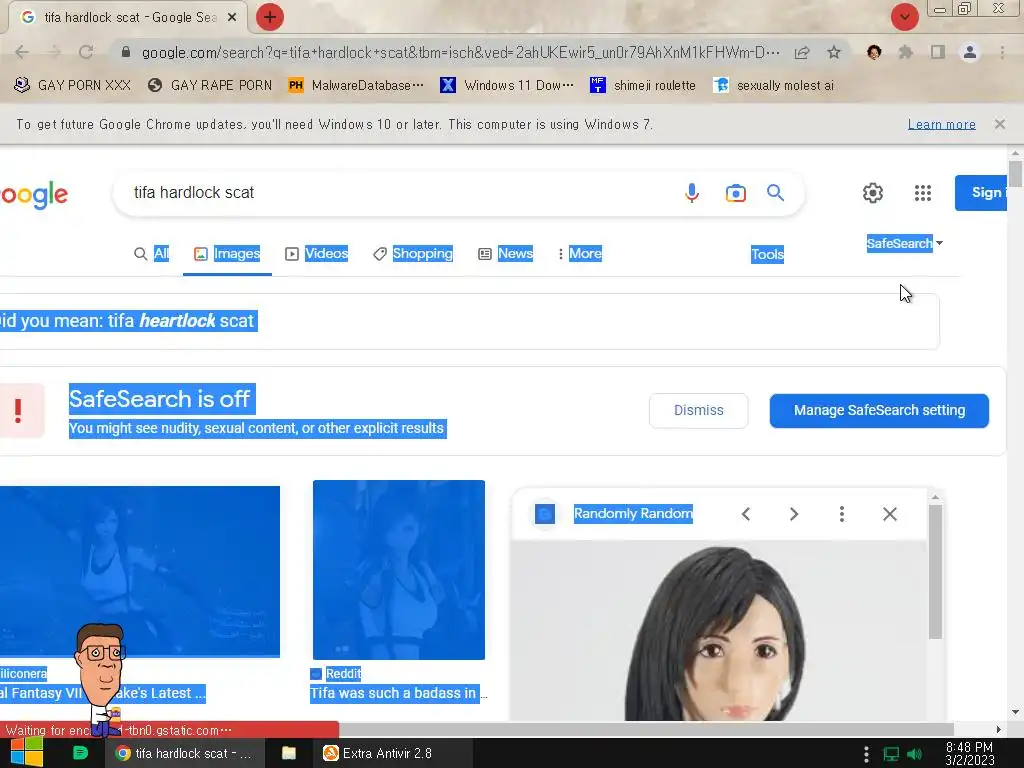Open the network tray icon
Viewport: 1024px width, 768px height.
[x=891, y=754]
